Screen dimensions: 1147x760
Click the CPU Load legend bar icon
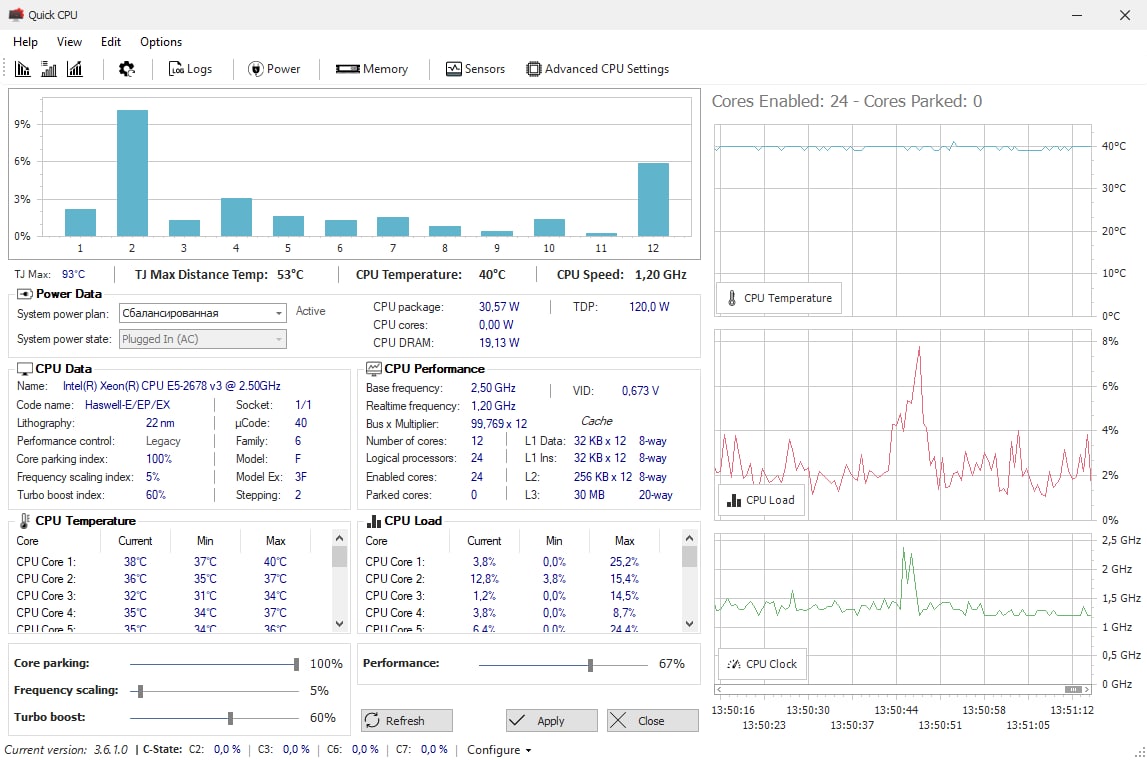(x=734, y=500)
